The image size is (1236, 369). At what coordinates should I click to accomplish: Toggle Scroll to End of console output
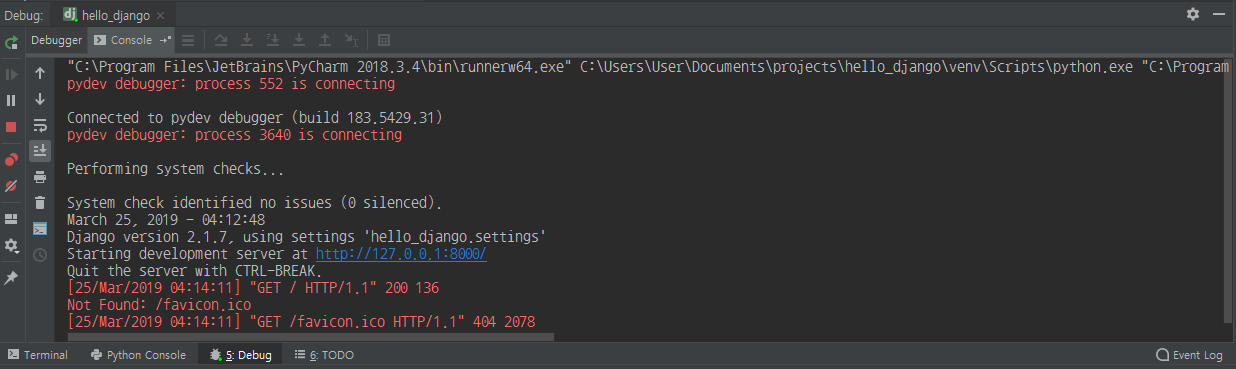tap(40, 151)
